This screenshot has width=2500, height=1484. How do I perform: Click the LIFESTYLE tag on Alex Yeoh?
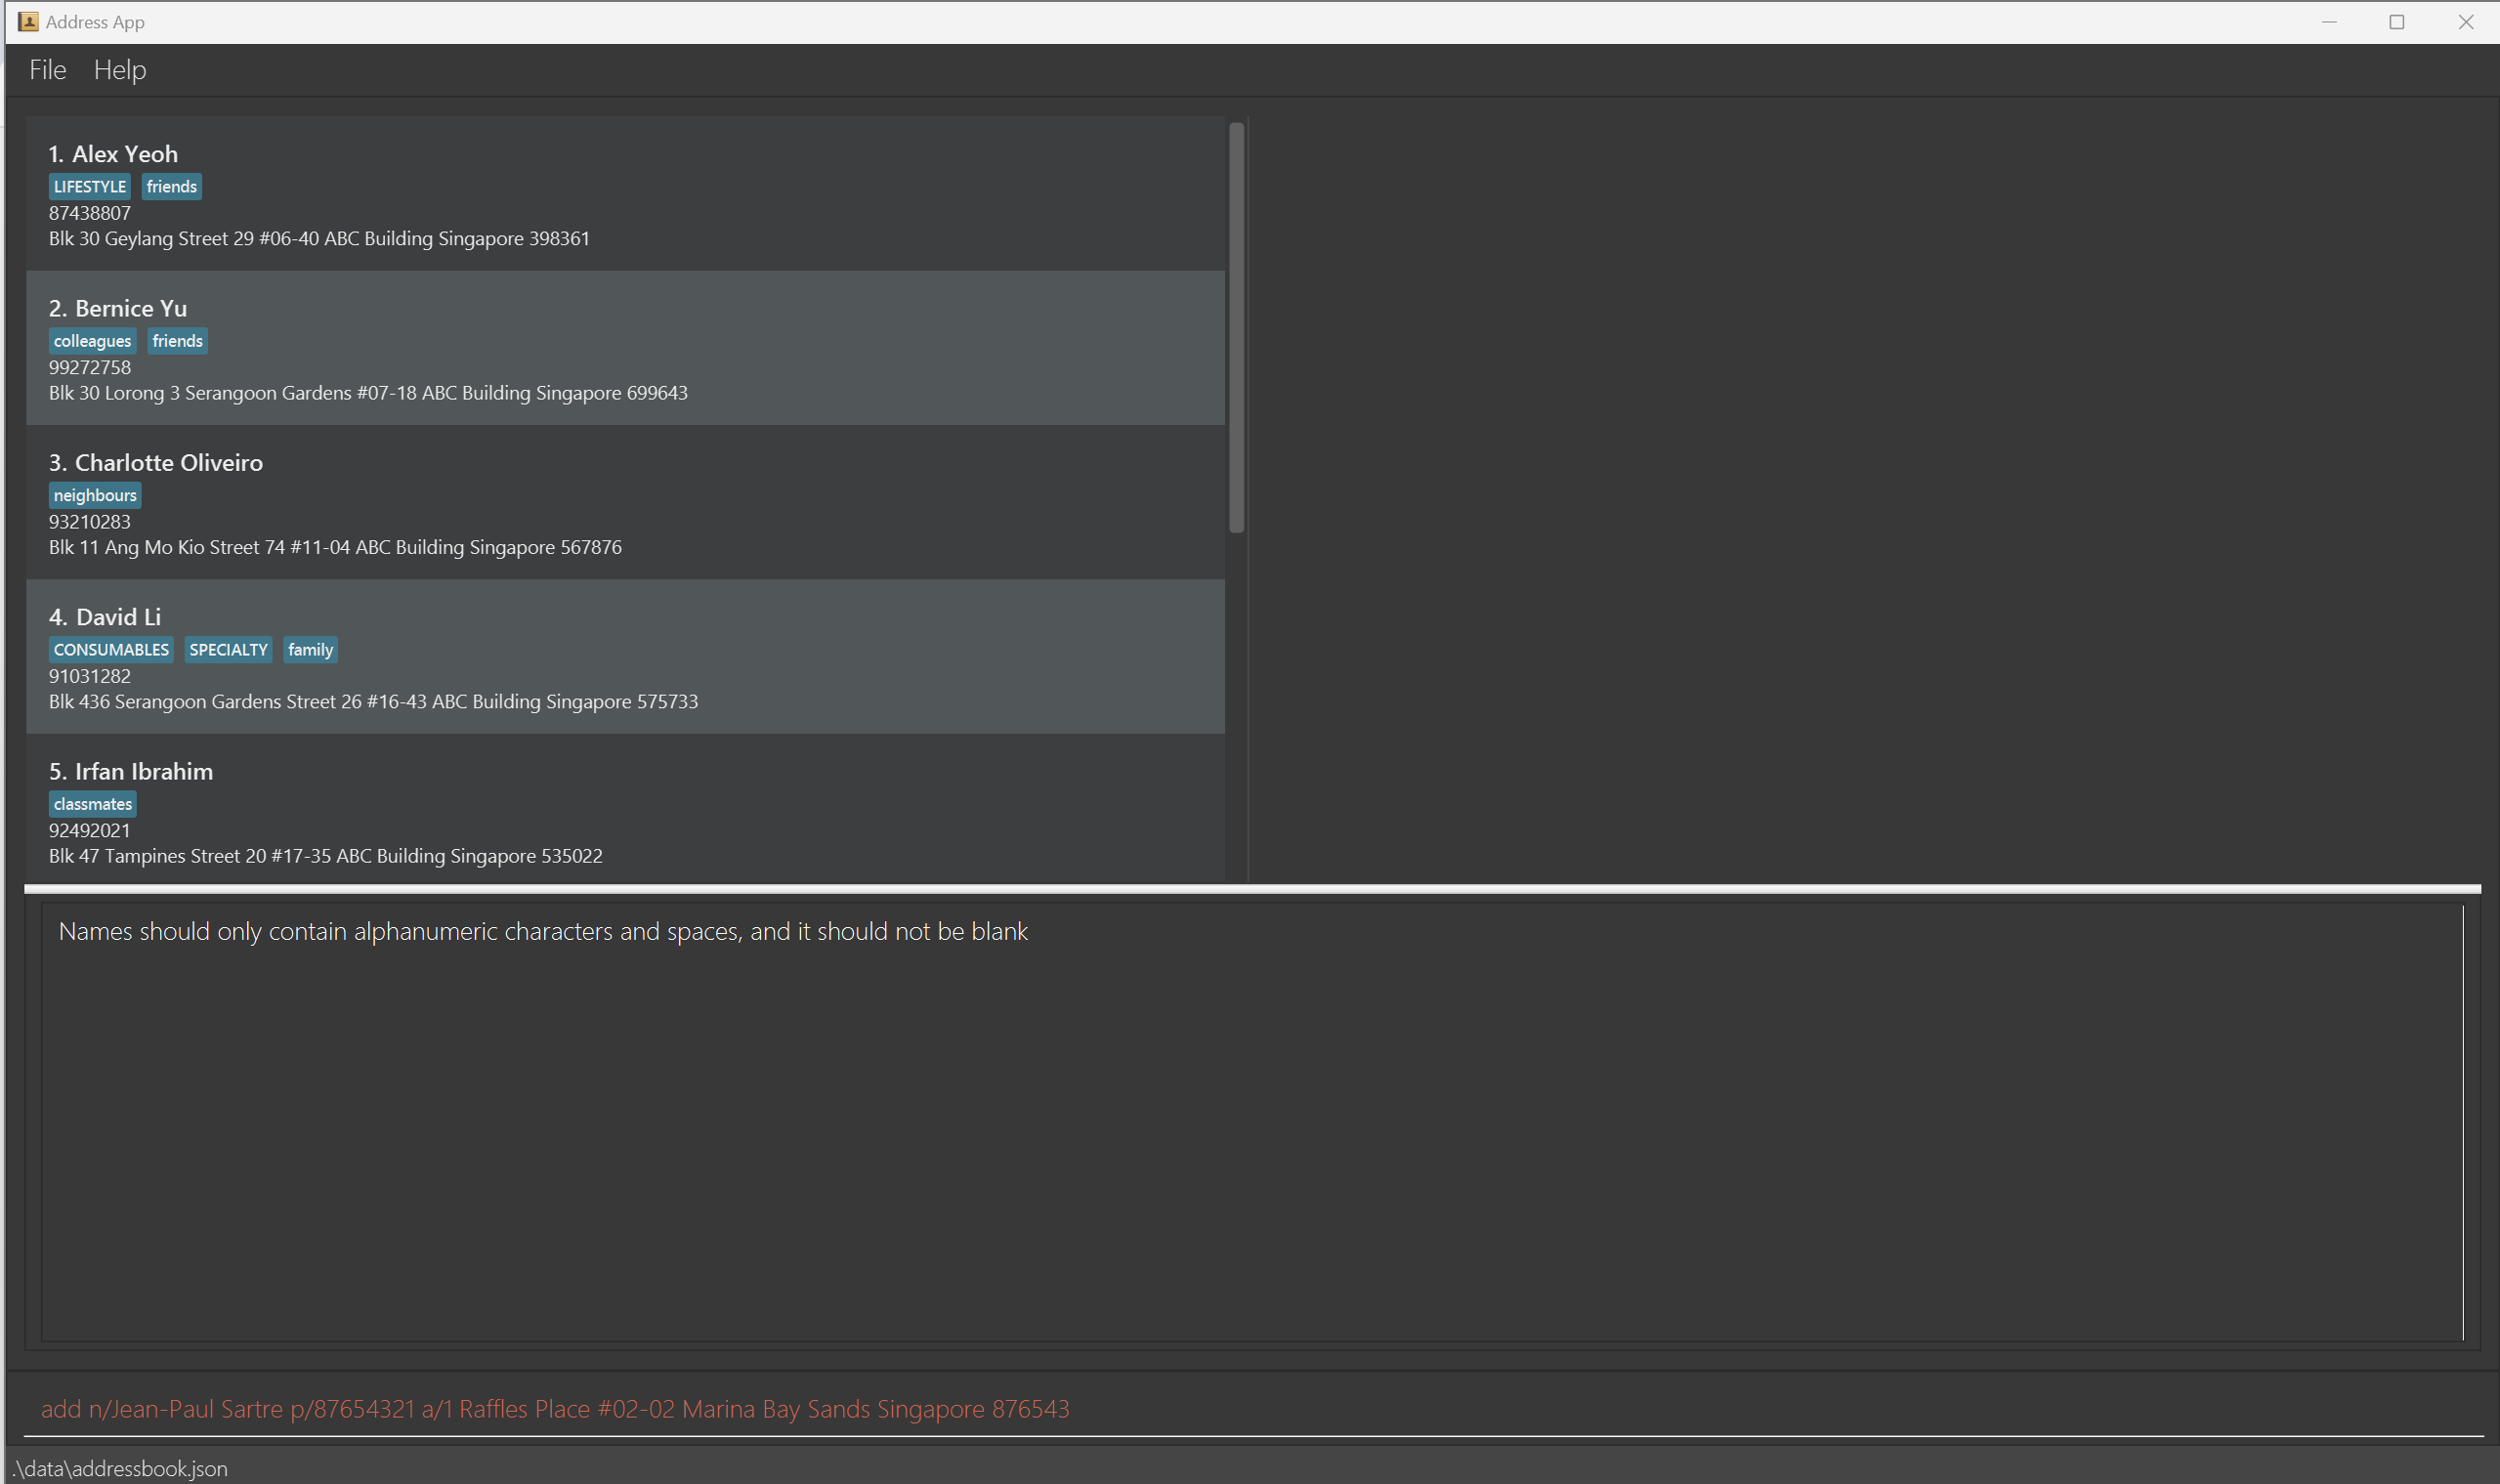pyautogui.click(x=90, y=187)
